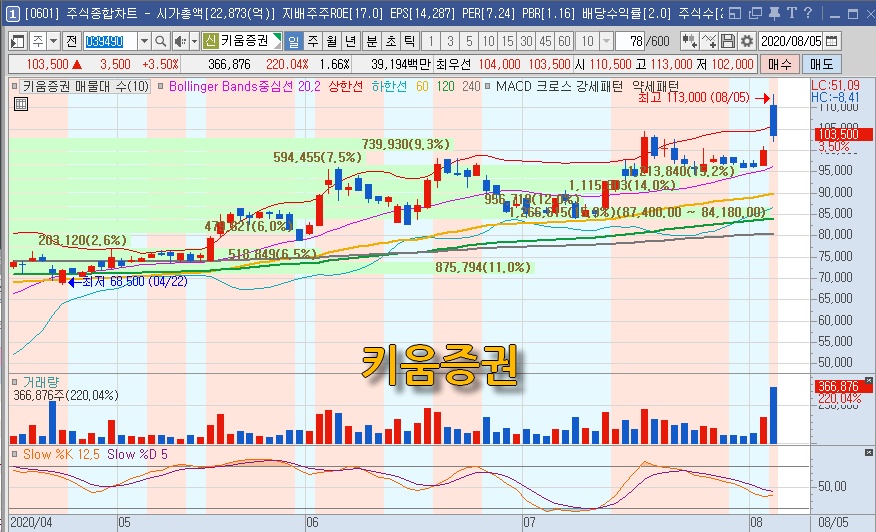Image resolution: width=876 pixels, height=532 pixels.
Task: Choose interval preset 30
Action: 526,41
